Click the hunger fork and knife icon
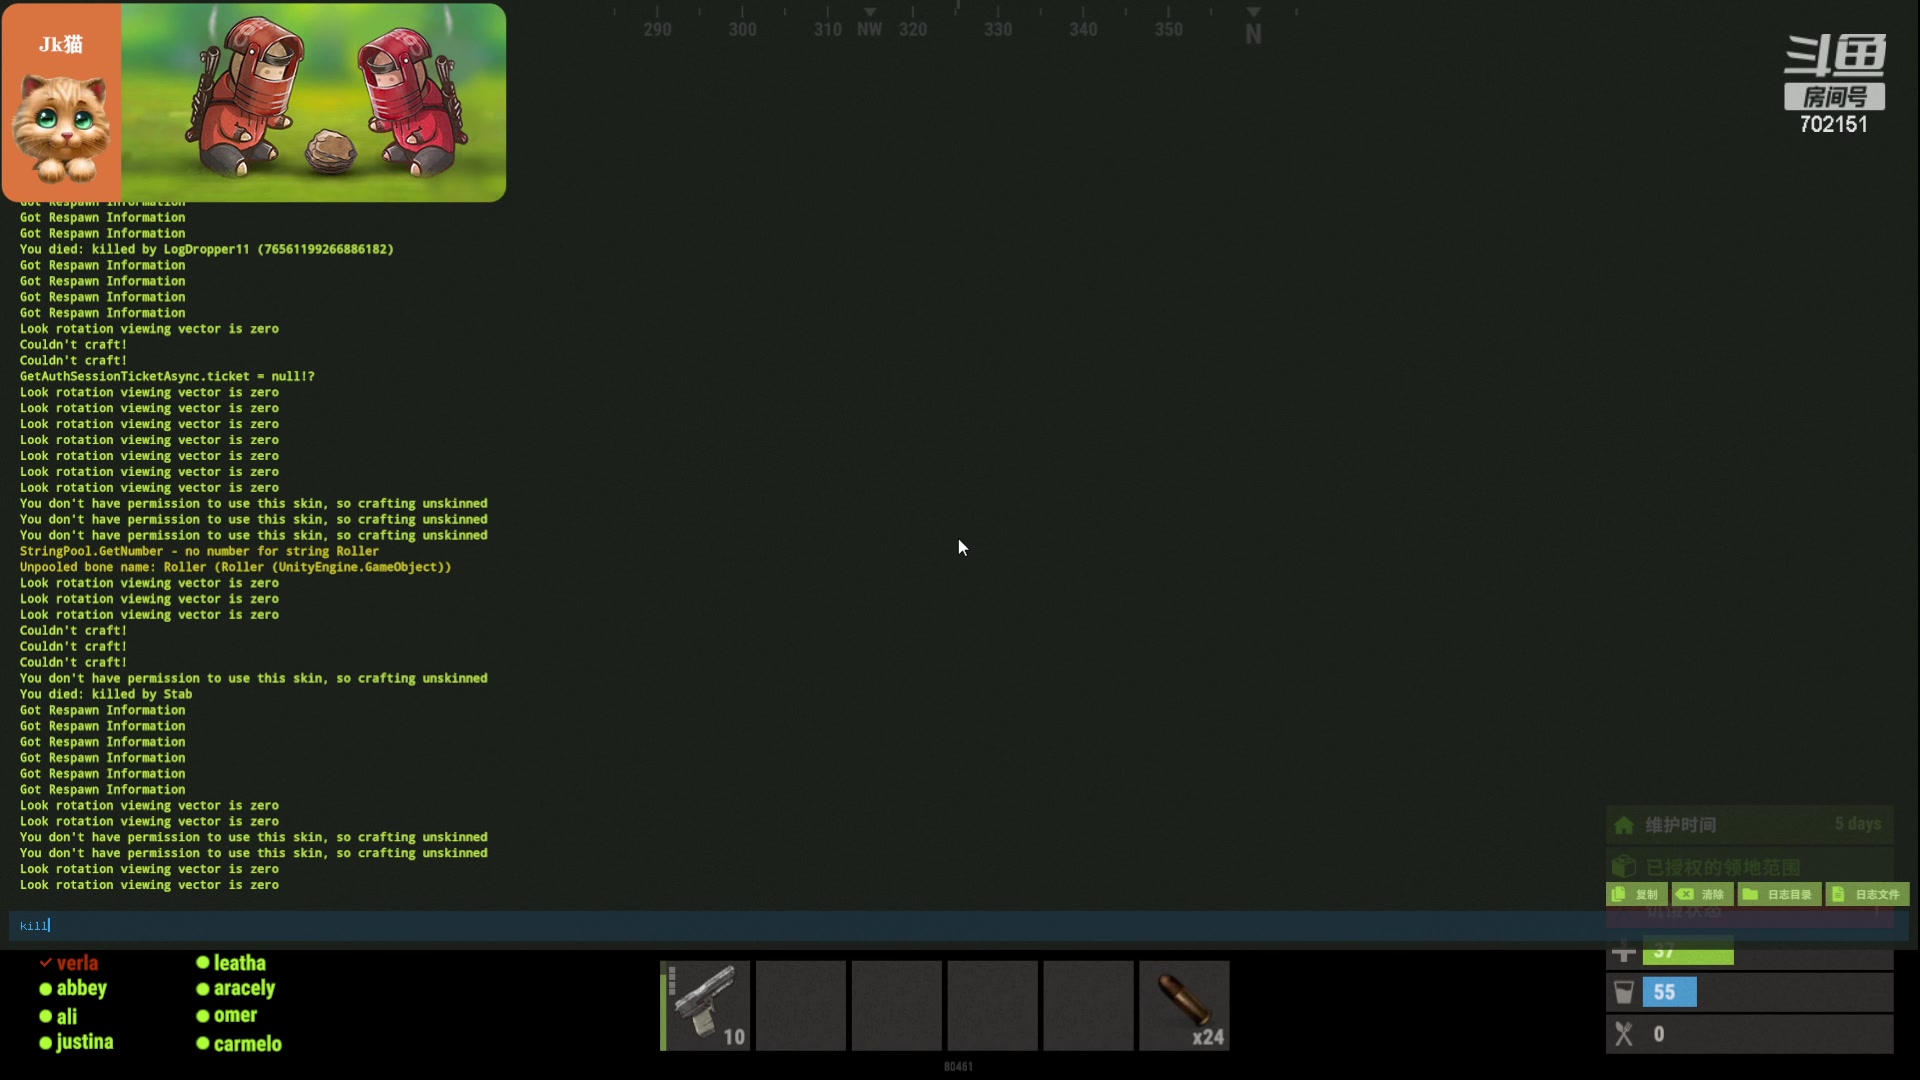1920x1080 pixels. [x=1624, y=1034]
